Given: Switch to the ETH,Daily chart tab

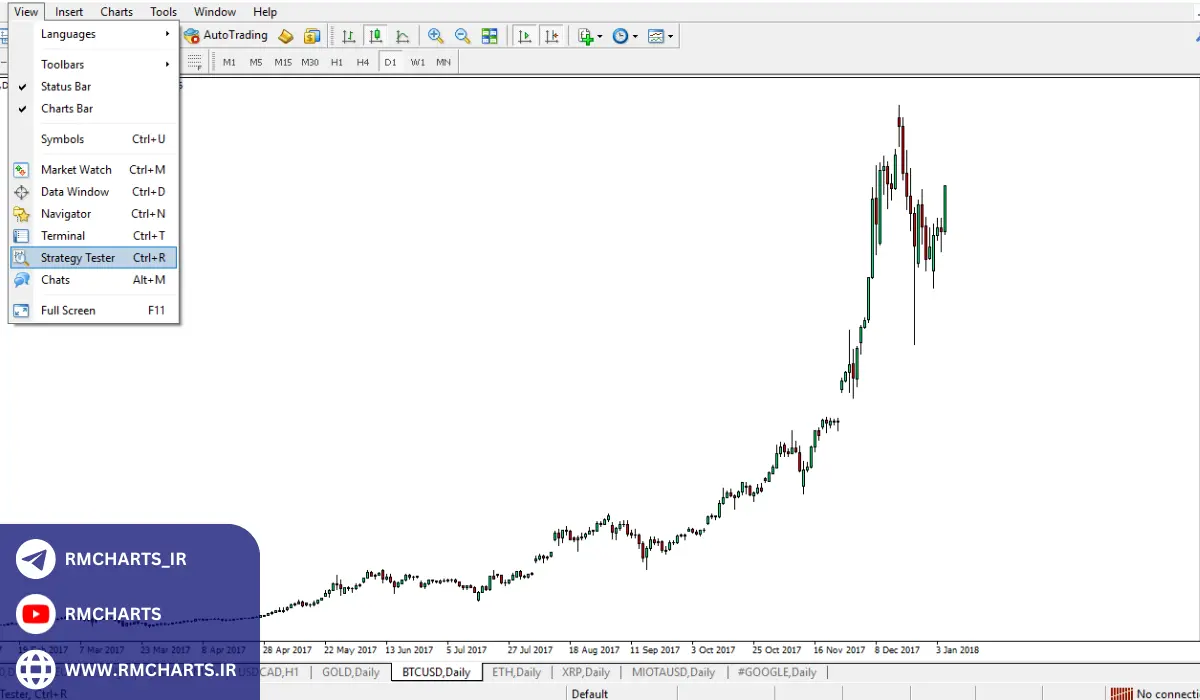Looking at the screenshot, I should (516, 672).
